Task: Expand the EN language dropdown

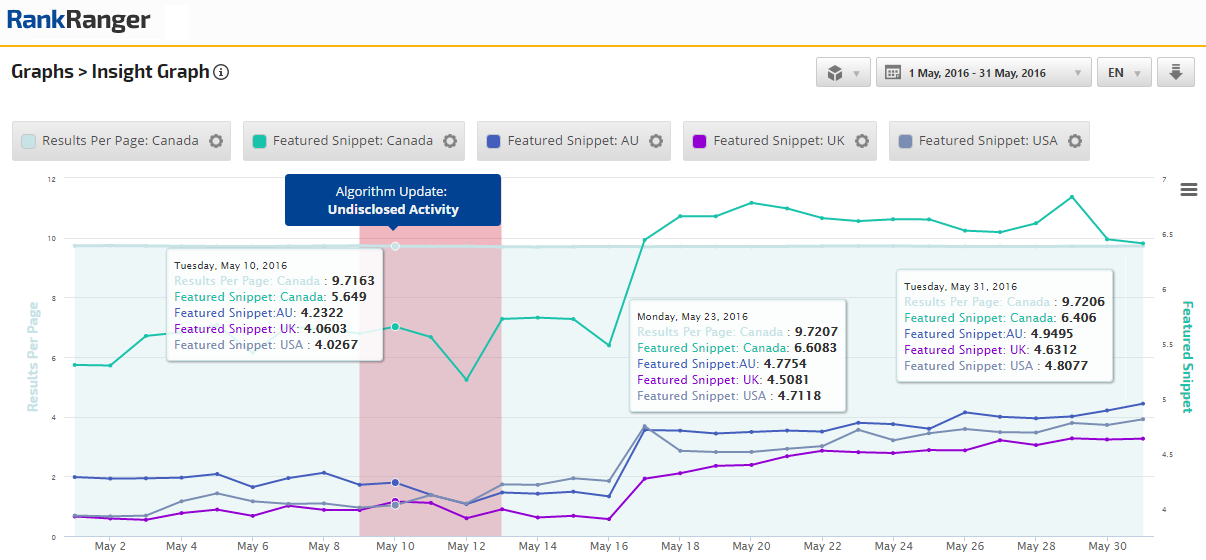Action: coord(1124,73)
